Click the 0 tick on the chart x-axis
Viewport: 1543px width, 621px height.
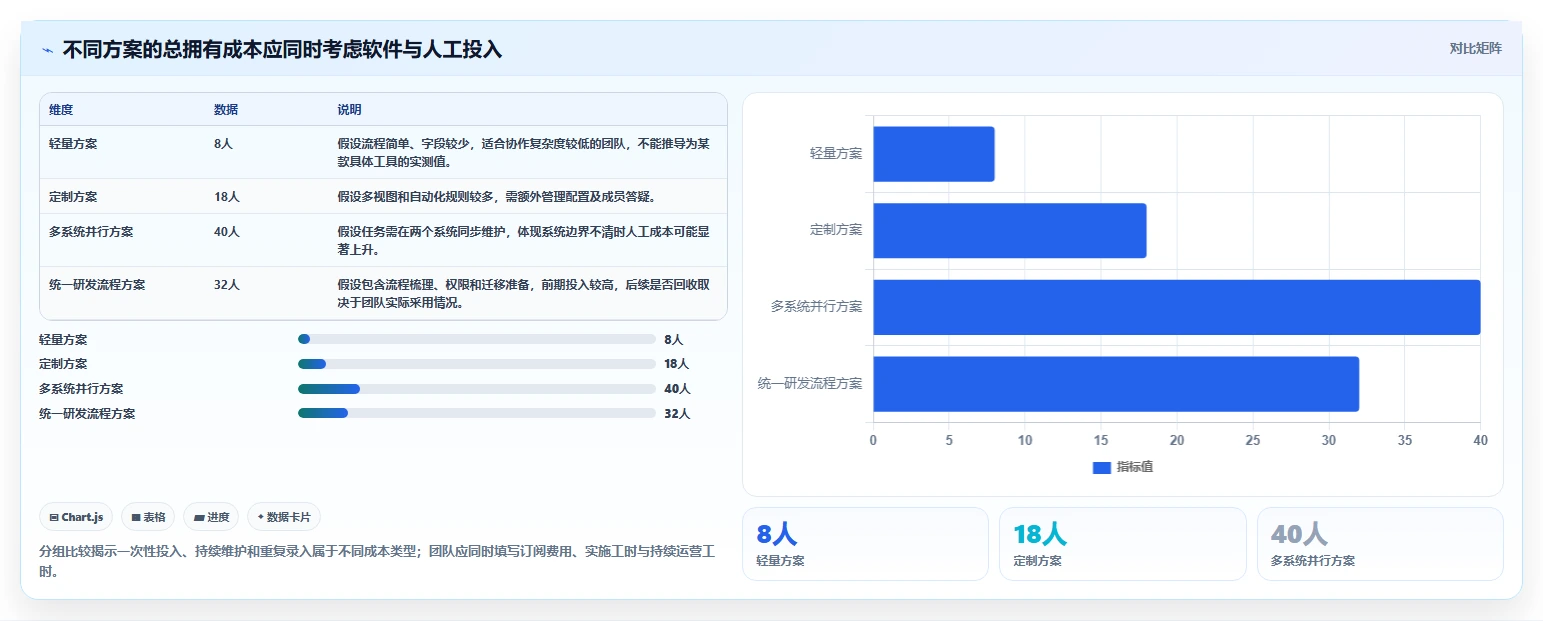(x=873, y=441)
